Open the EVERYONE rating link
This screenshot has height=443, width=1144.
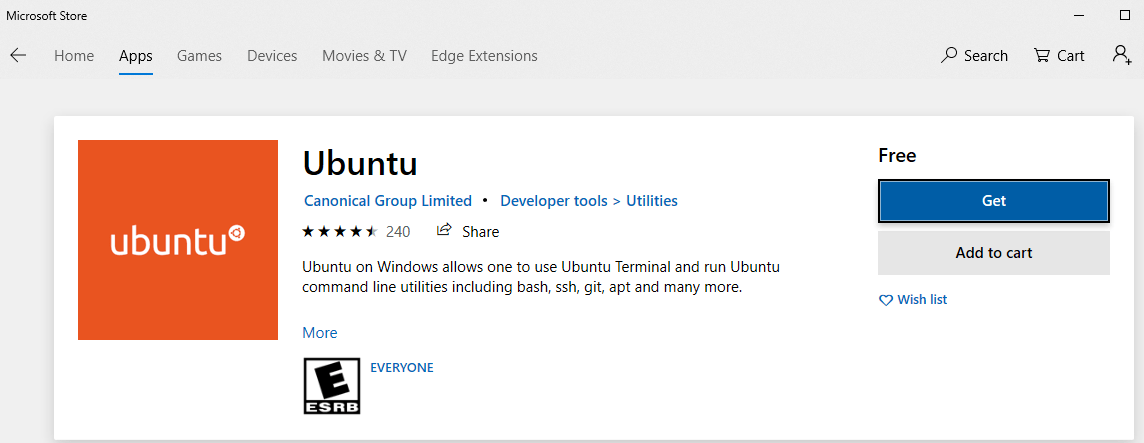pos(402,368)
